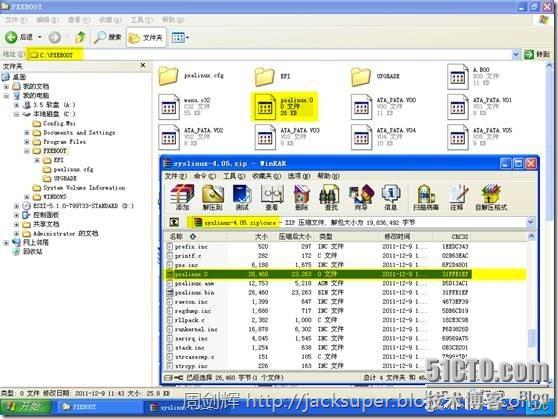Screen dimensions: 558x419
Task: Click WinRAR's 解压到 (Extract To) toolbar icon
Action: tap(212, 197)
